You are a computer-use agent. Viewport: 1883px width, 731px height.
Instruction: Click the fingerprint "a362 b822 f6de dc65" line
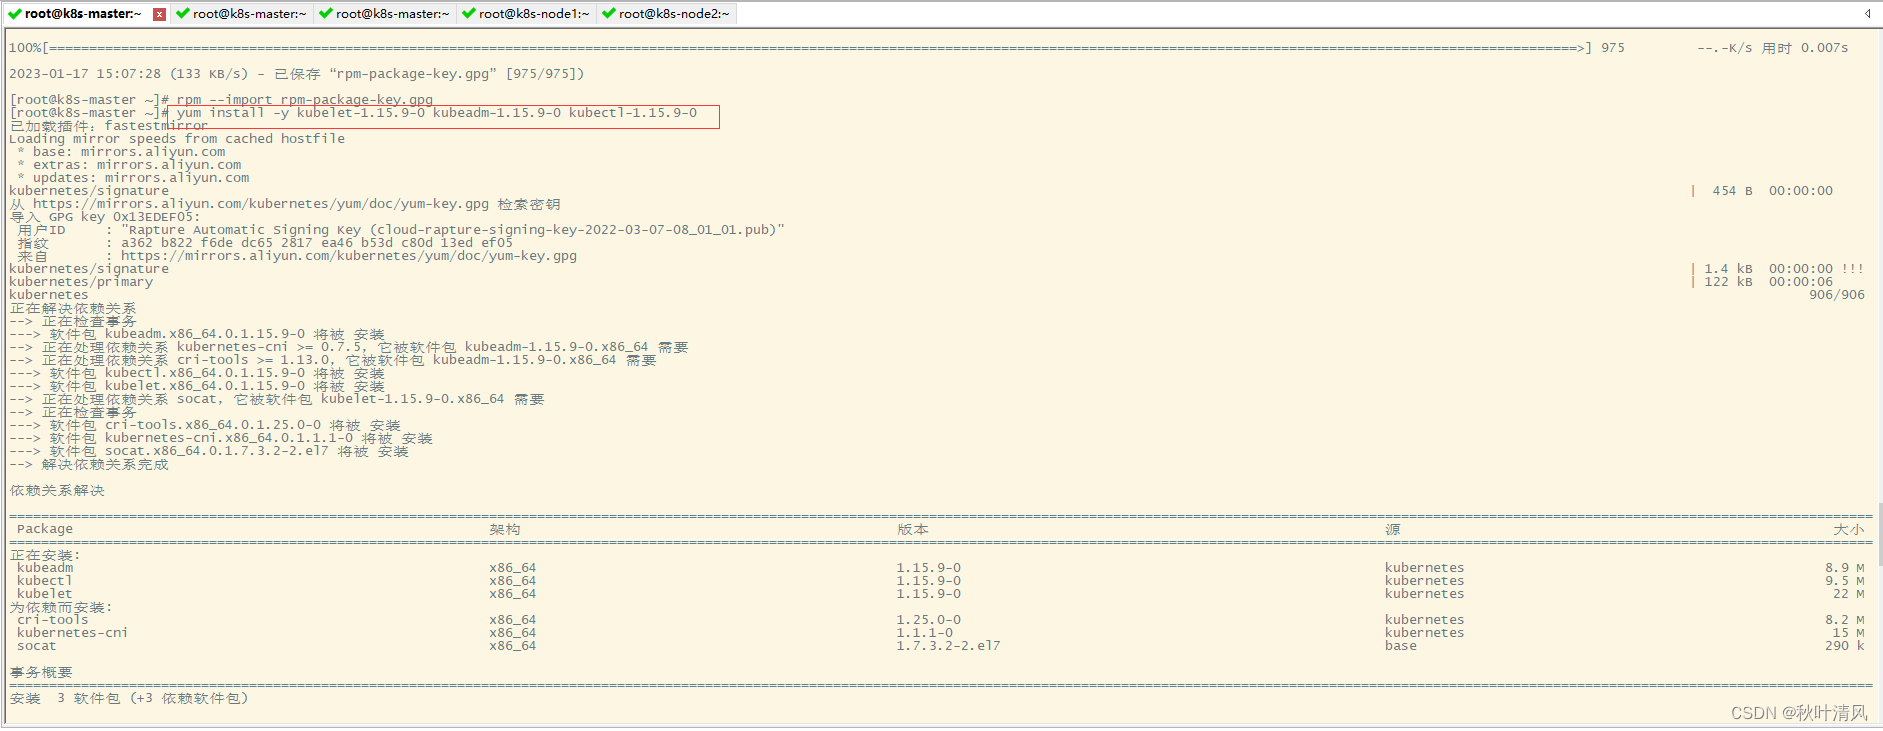coord(317,243)
